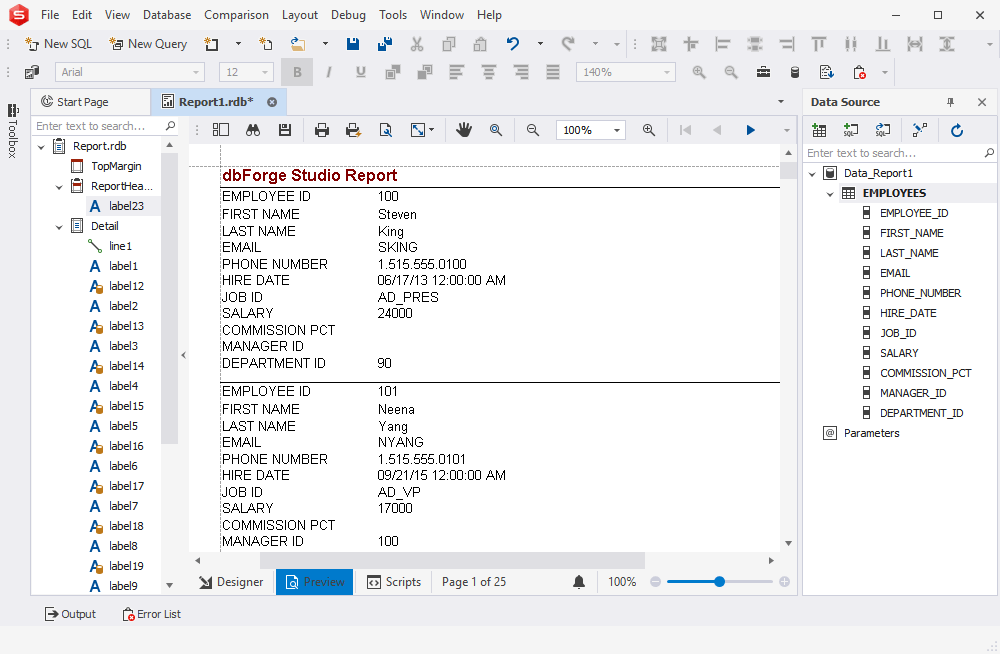Open the Toolbox side panel
The width and height of the screenshot is (1000, 654).
(12, 131)
